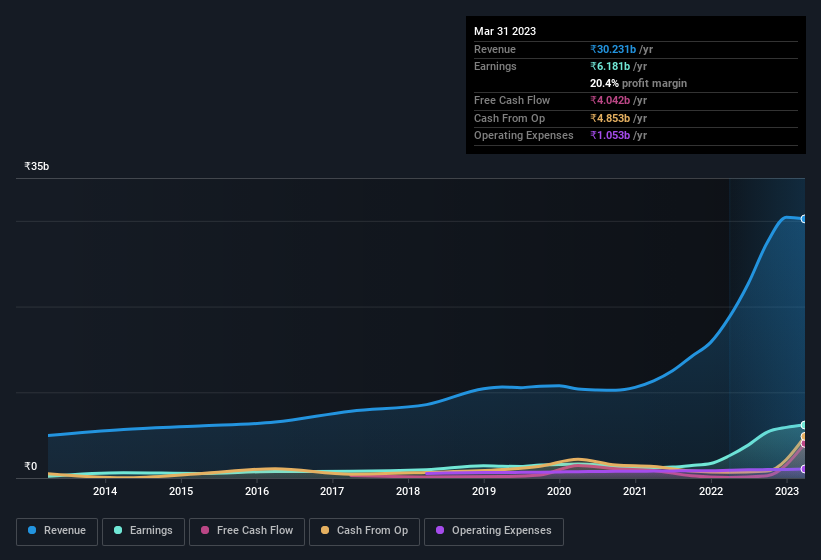Click the ₹6.181b earnings value

(610, 66)
